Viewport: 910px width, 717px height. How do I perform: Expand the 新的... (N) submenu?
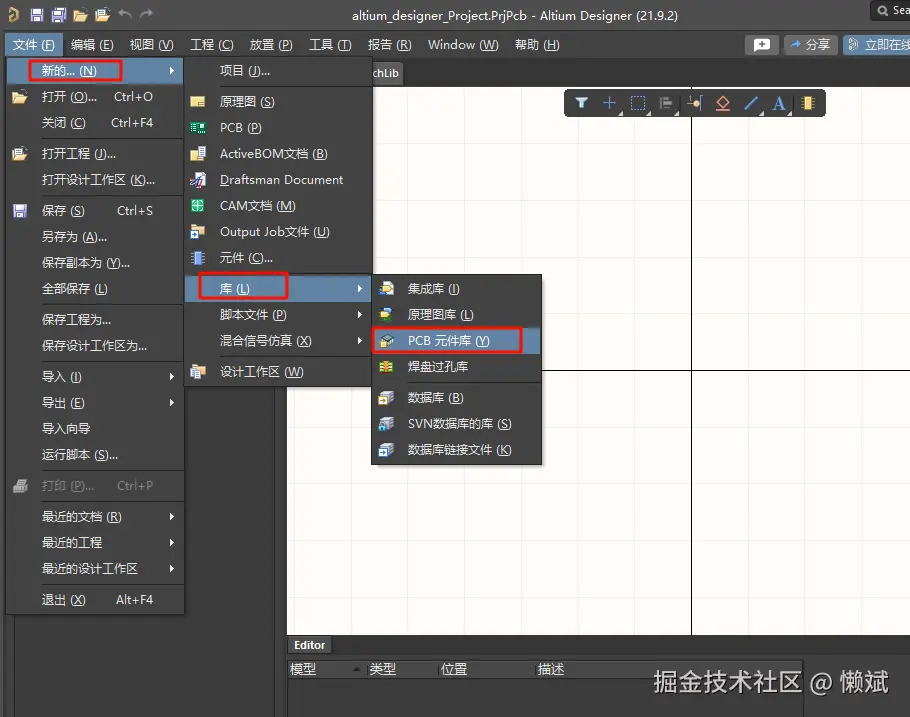click(95, 71)
